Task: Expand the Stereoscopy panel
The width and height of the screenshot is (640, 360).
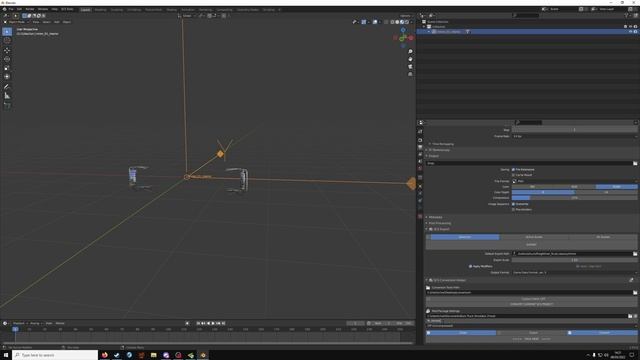Action: [438, 150]
